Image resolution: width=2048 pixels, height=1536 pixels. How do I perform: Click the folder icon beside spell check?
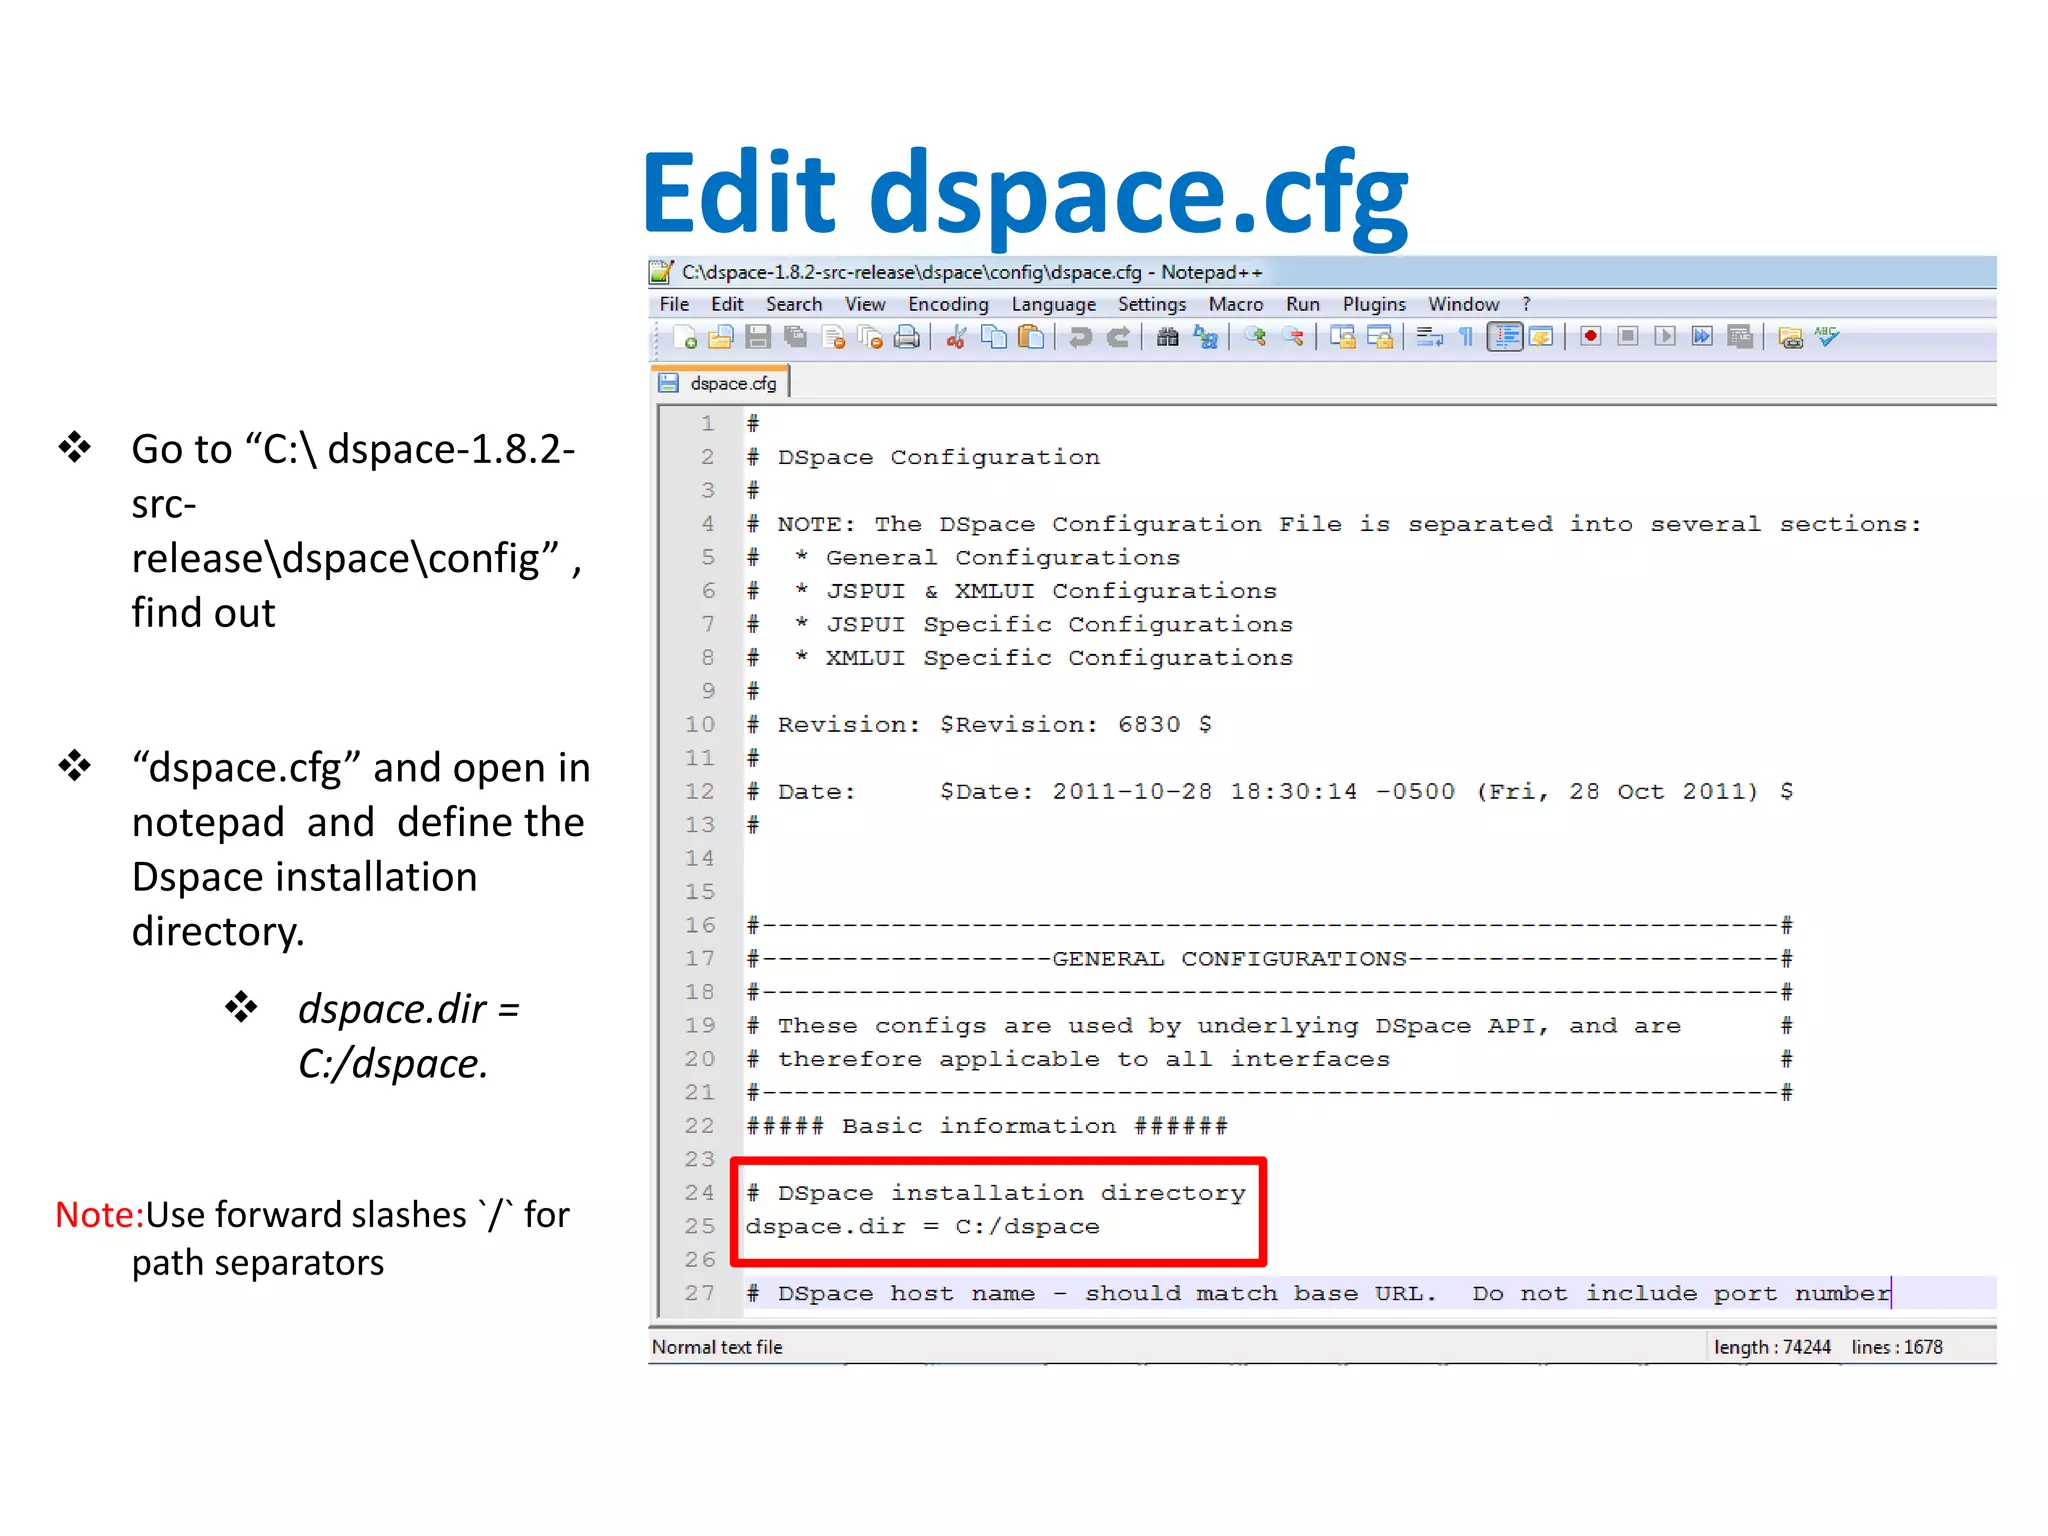(x=1790, y=339)
